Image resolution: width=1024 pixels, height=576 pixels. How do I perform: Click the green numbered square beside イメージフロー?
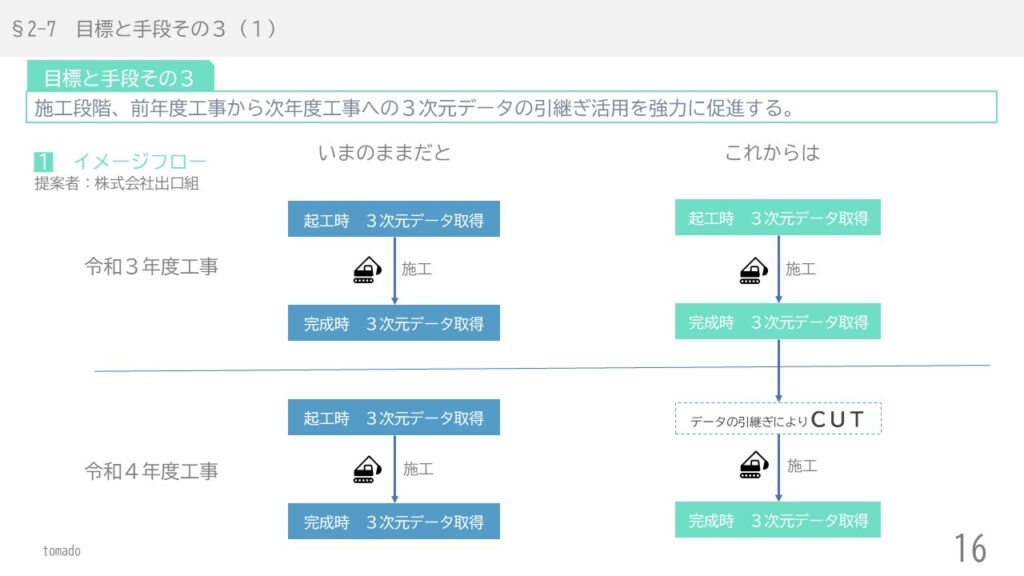(x=43, y=161)
